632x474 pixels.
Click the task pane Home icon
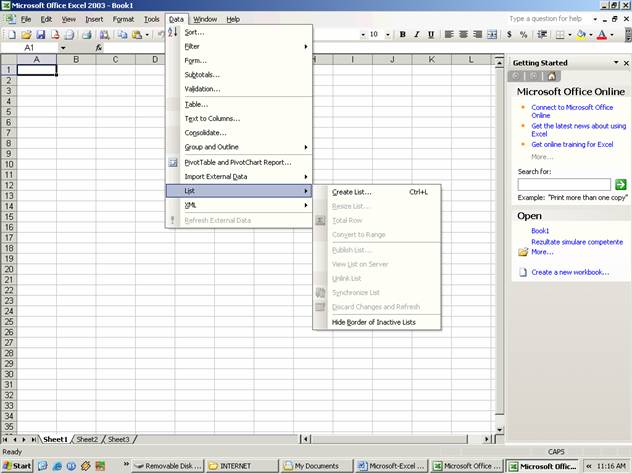551,76
